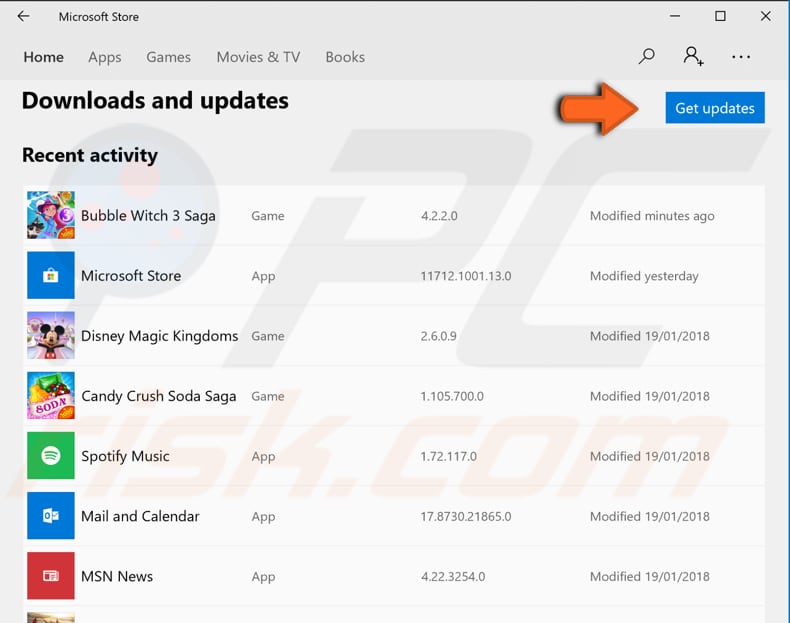Click version number 11712.1001.13.0
Image resolution: width=790 pixels, height=623 pixels.
466,276
